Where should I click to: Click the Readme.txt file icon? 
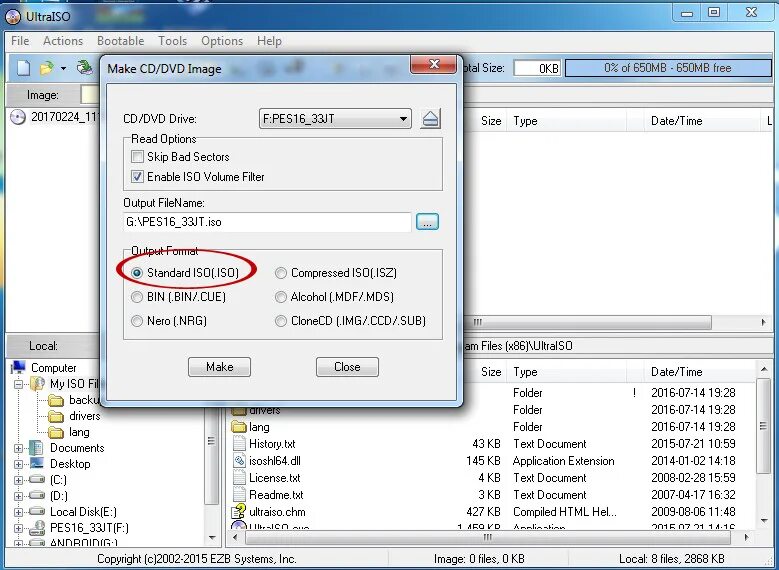point(239,494)
